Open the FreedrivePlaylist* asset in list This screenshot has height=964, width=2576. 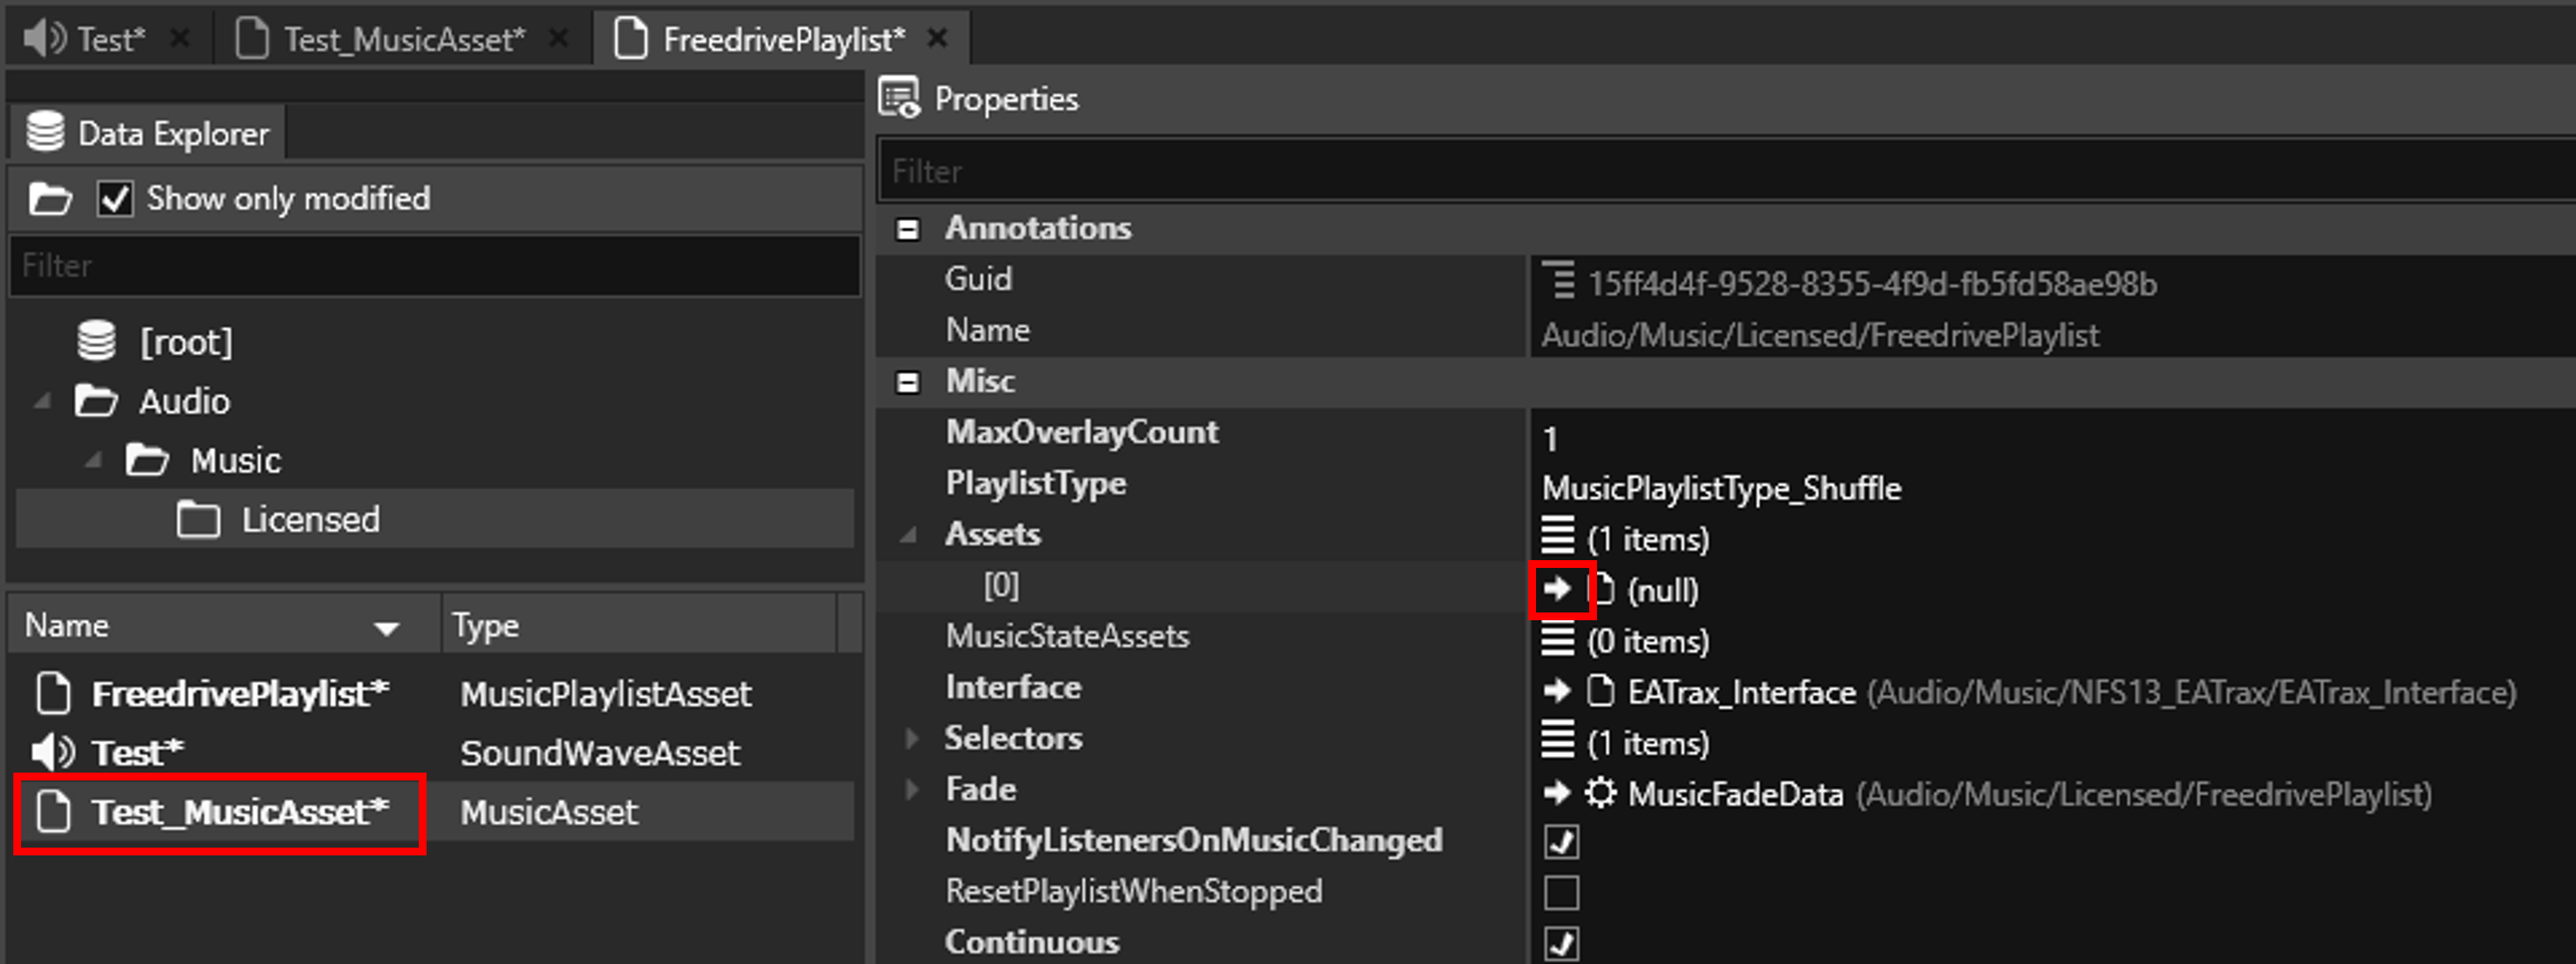pos(239,694)
